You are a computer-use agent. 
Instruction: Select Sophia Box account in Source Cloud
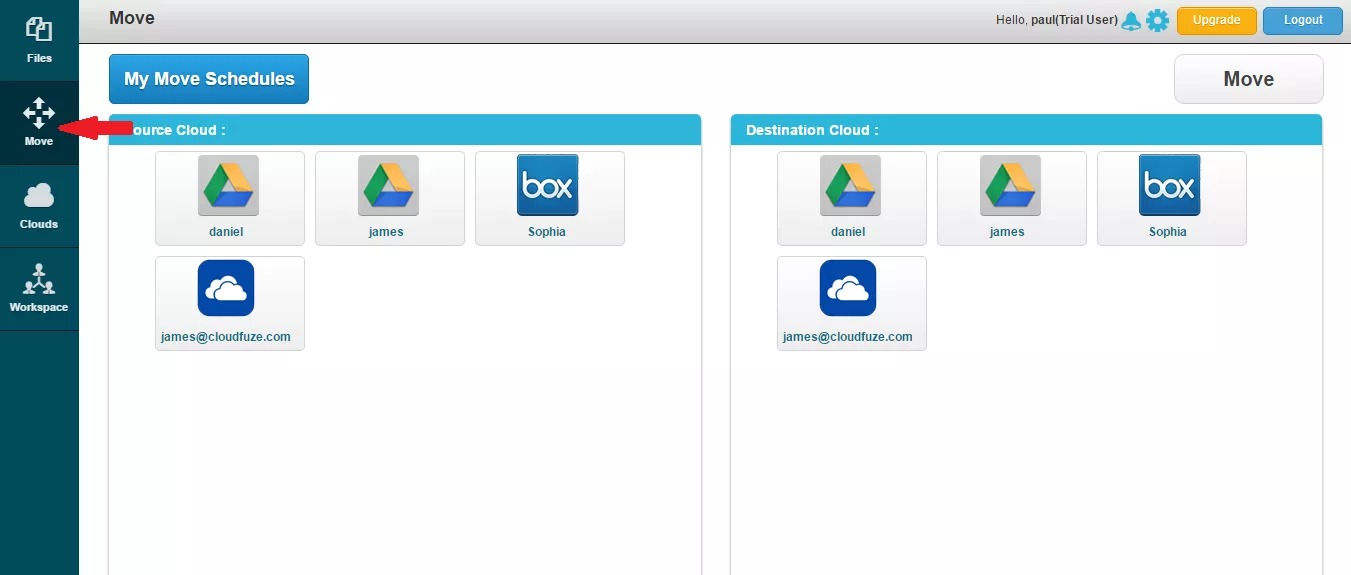tap(550, 198)
